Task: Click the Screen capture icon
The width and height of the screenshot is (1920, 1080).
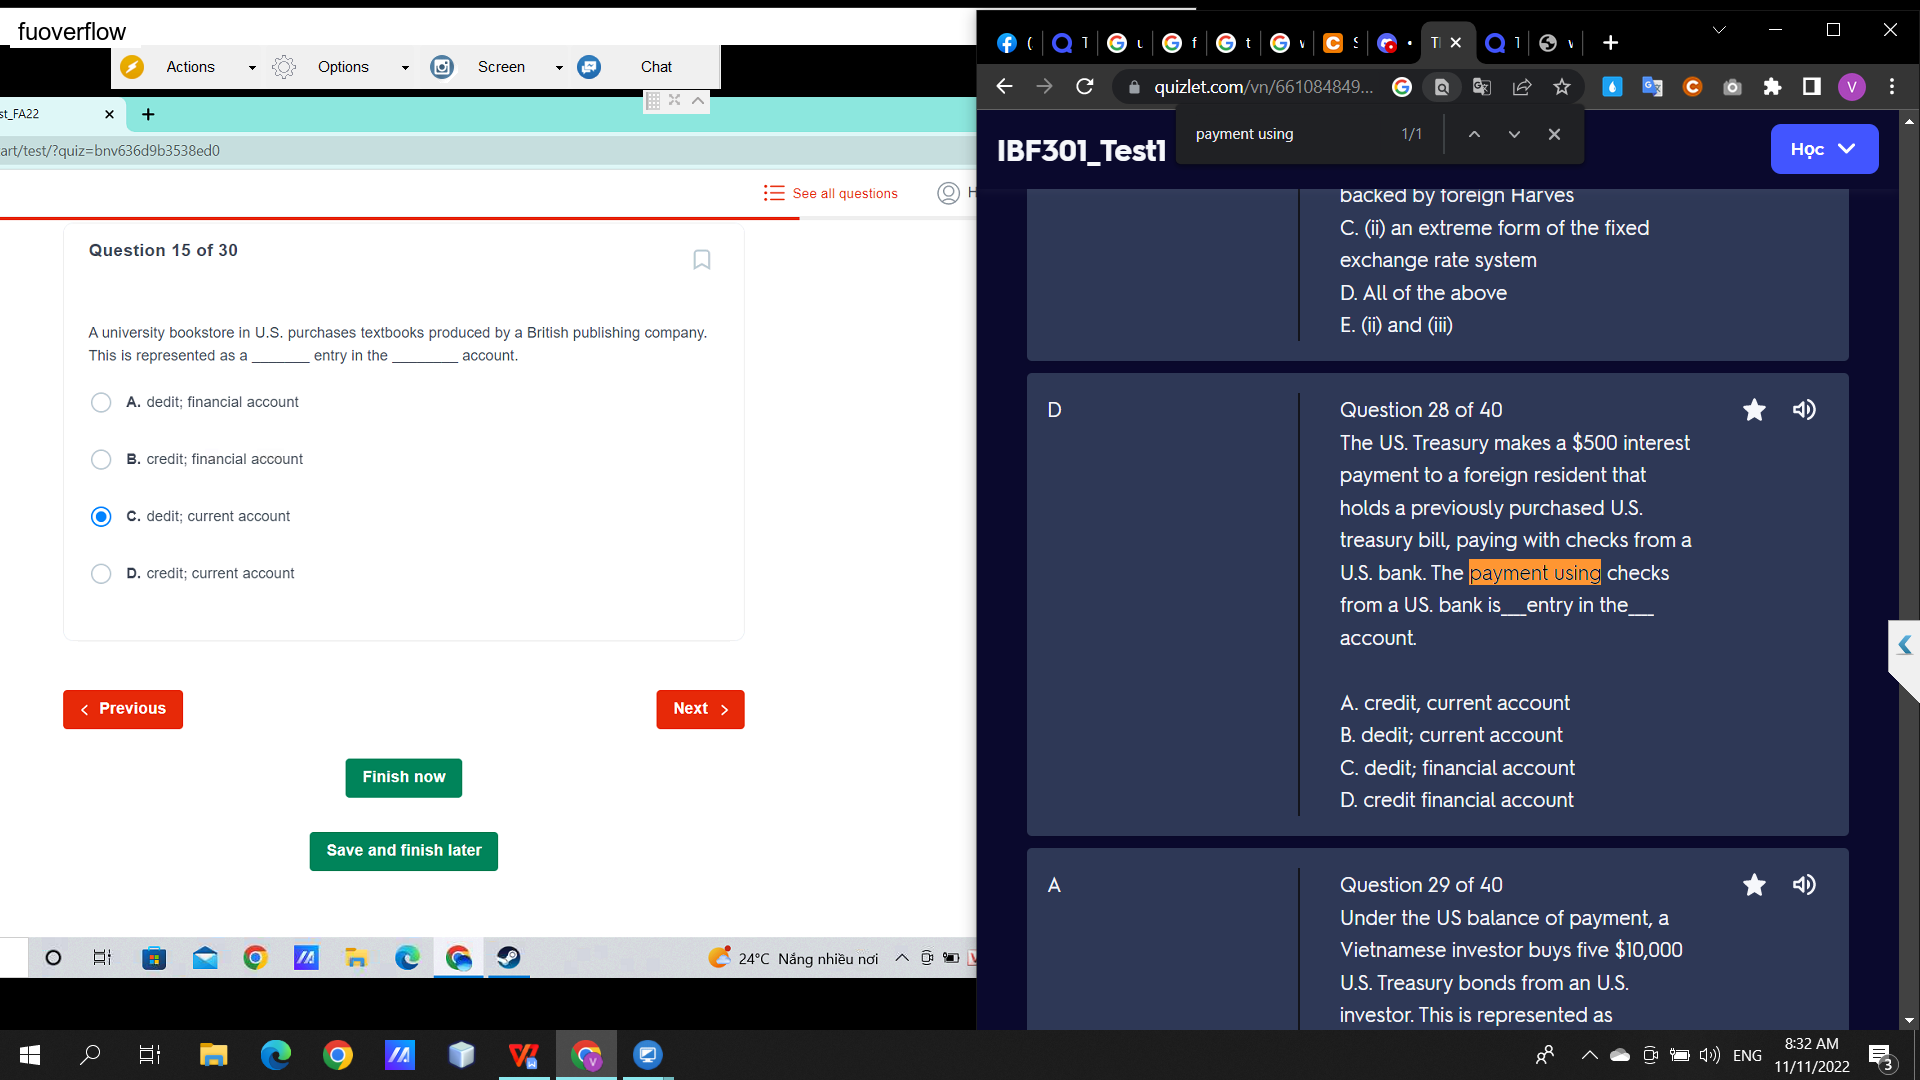Action: click(x=442, y=67)
